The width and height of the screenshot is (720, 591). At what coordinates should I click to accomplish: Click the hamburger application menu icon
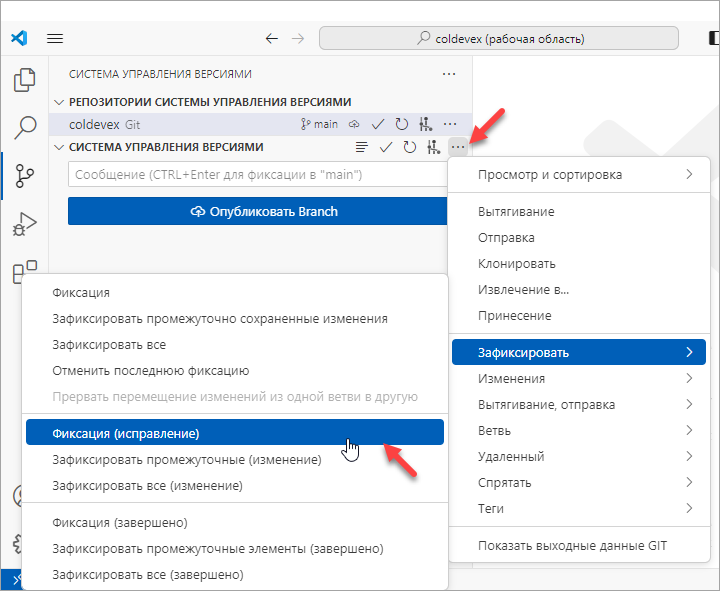[55, 39]
